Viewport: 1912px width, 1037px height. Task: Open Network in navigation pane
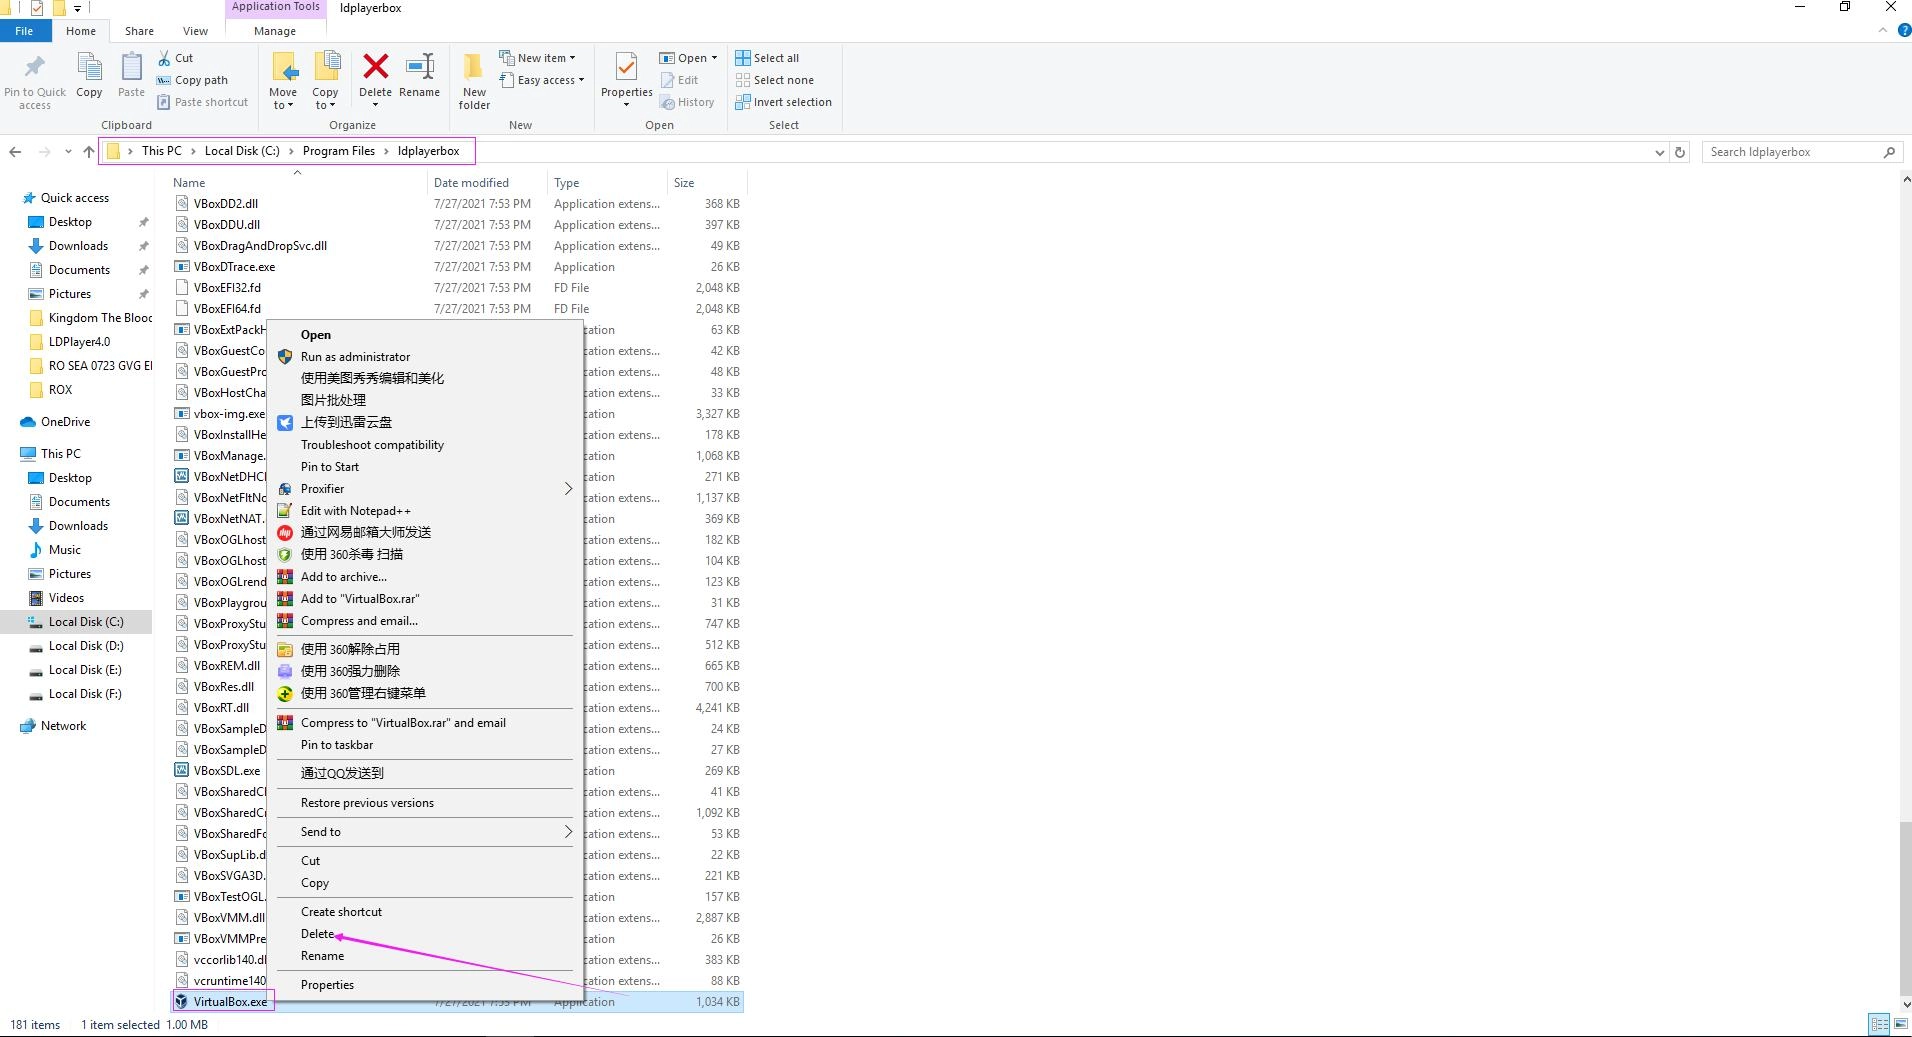(x=63, y=726)
